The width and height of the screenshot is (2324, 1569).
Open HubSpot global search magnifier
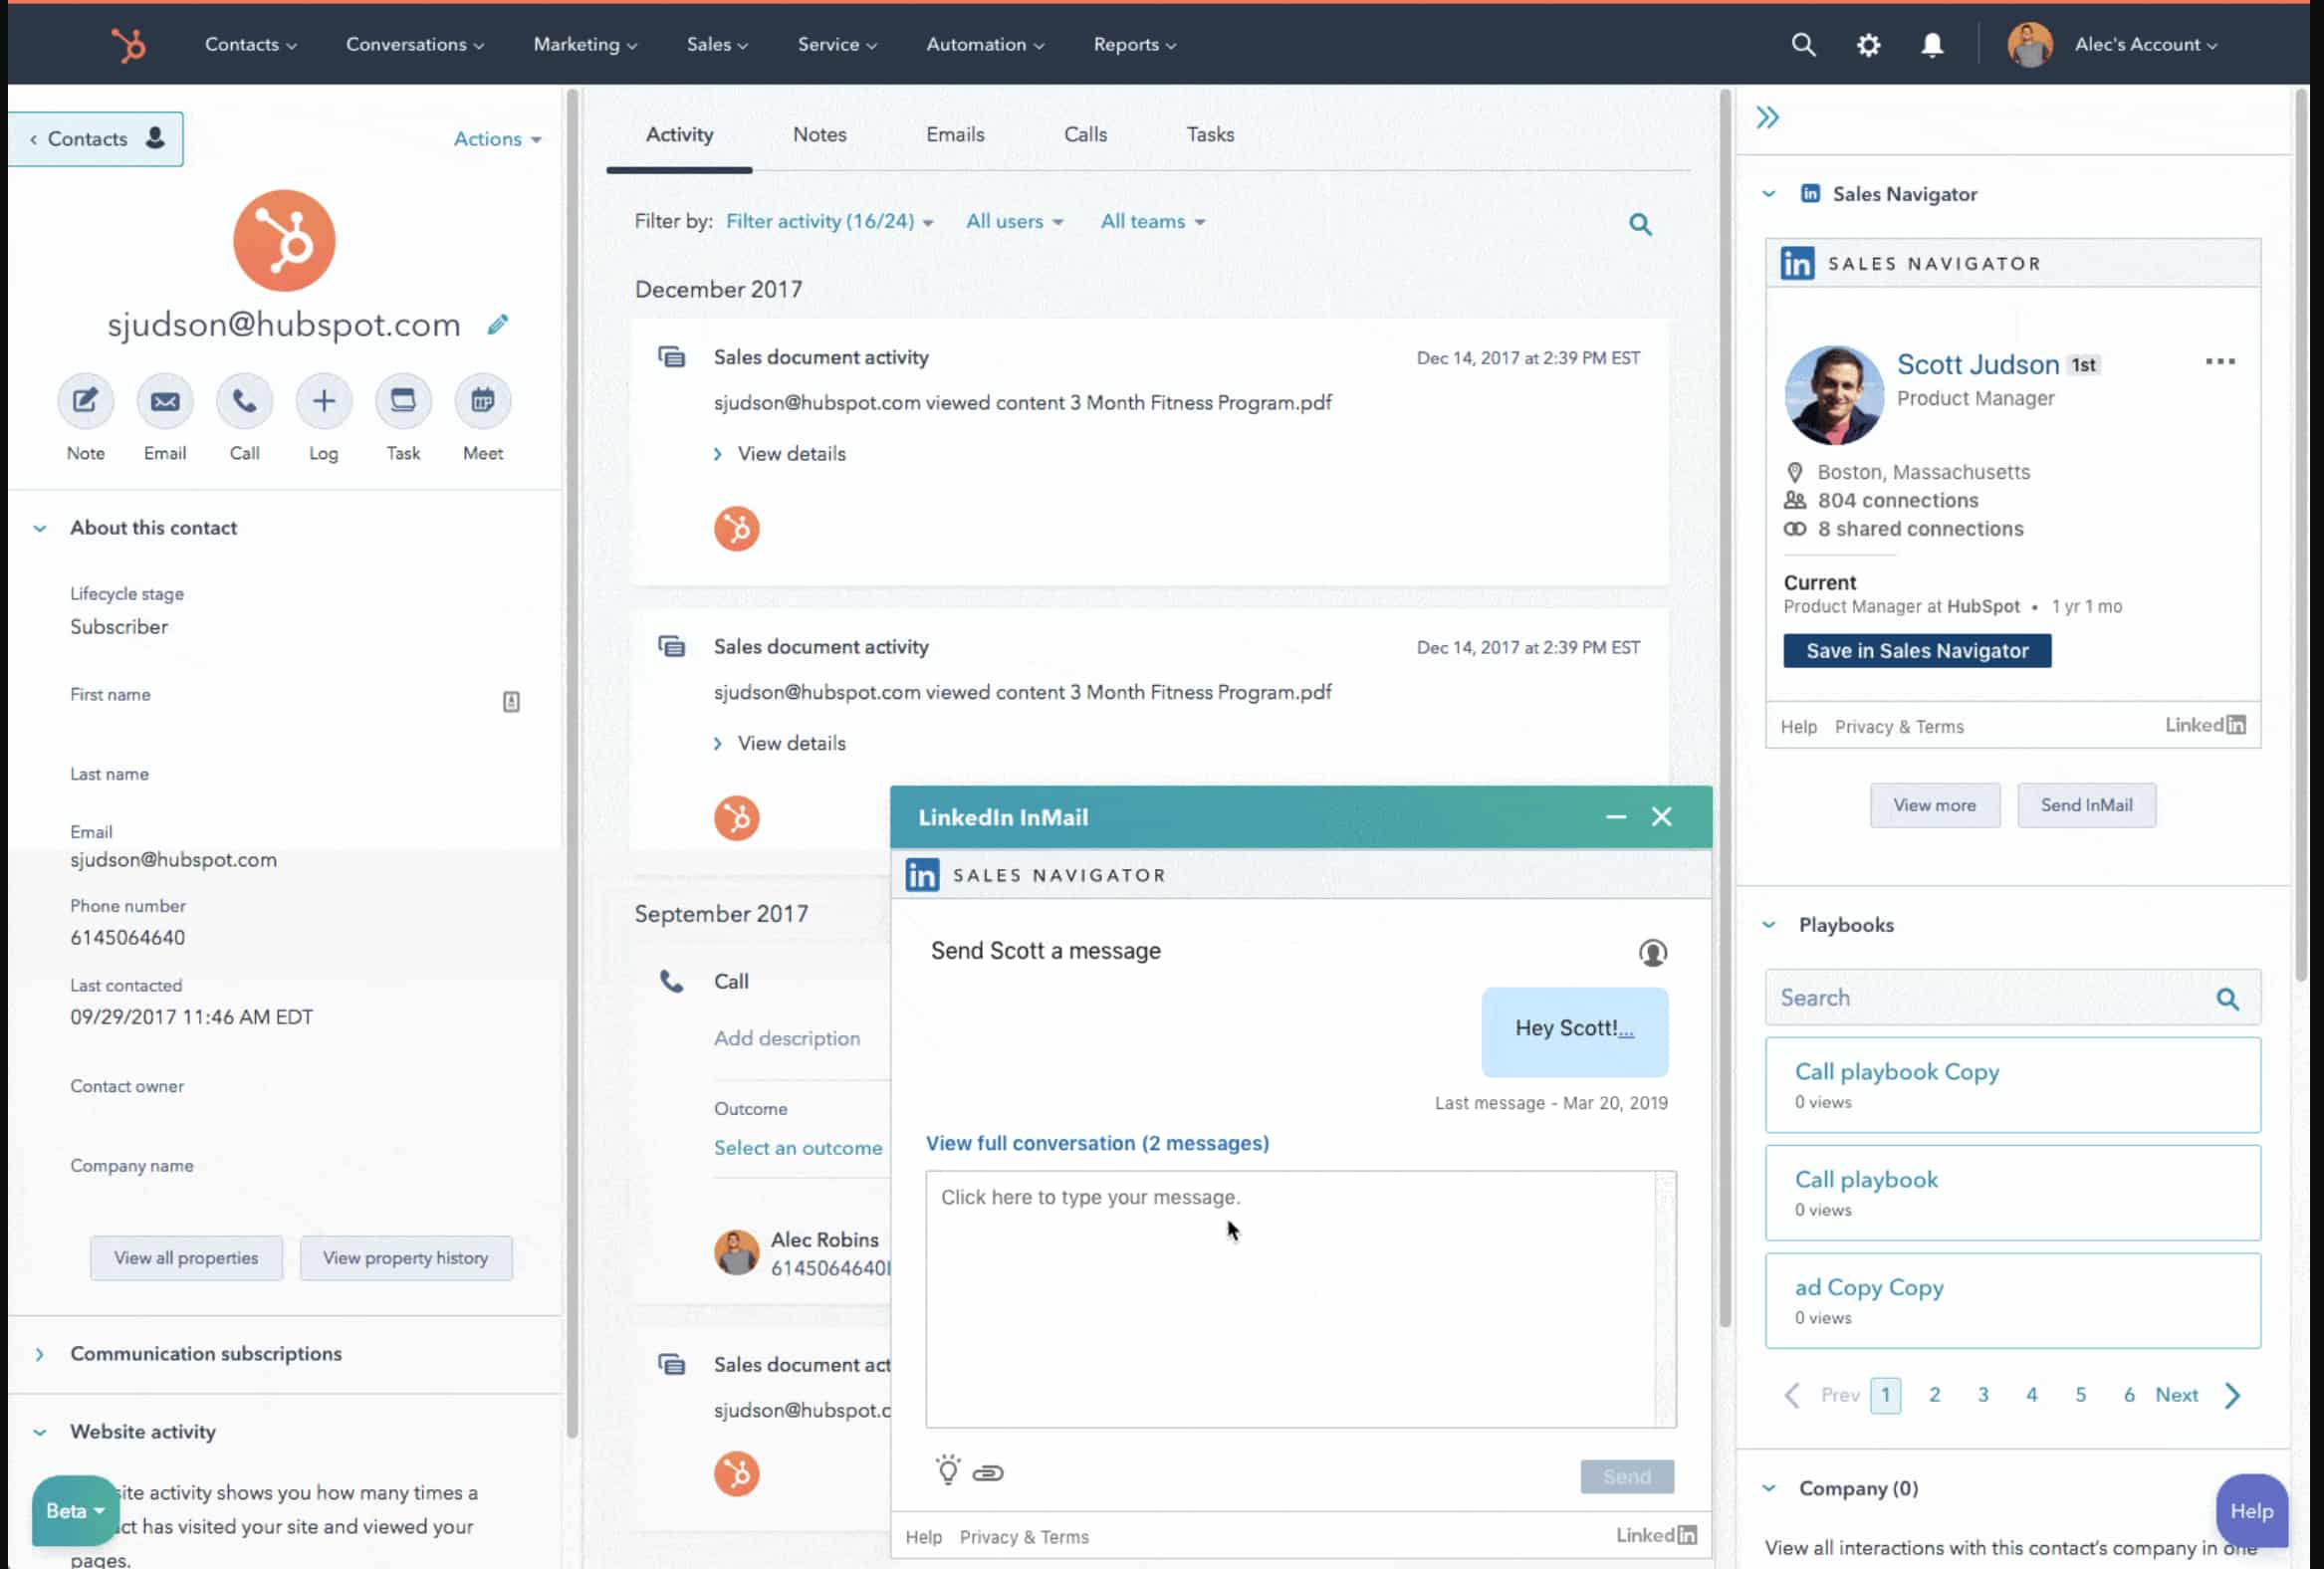pos(1803,44)
